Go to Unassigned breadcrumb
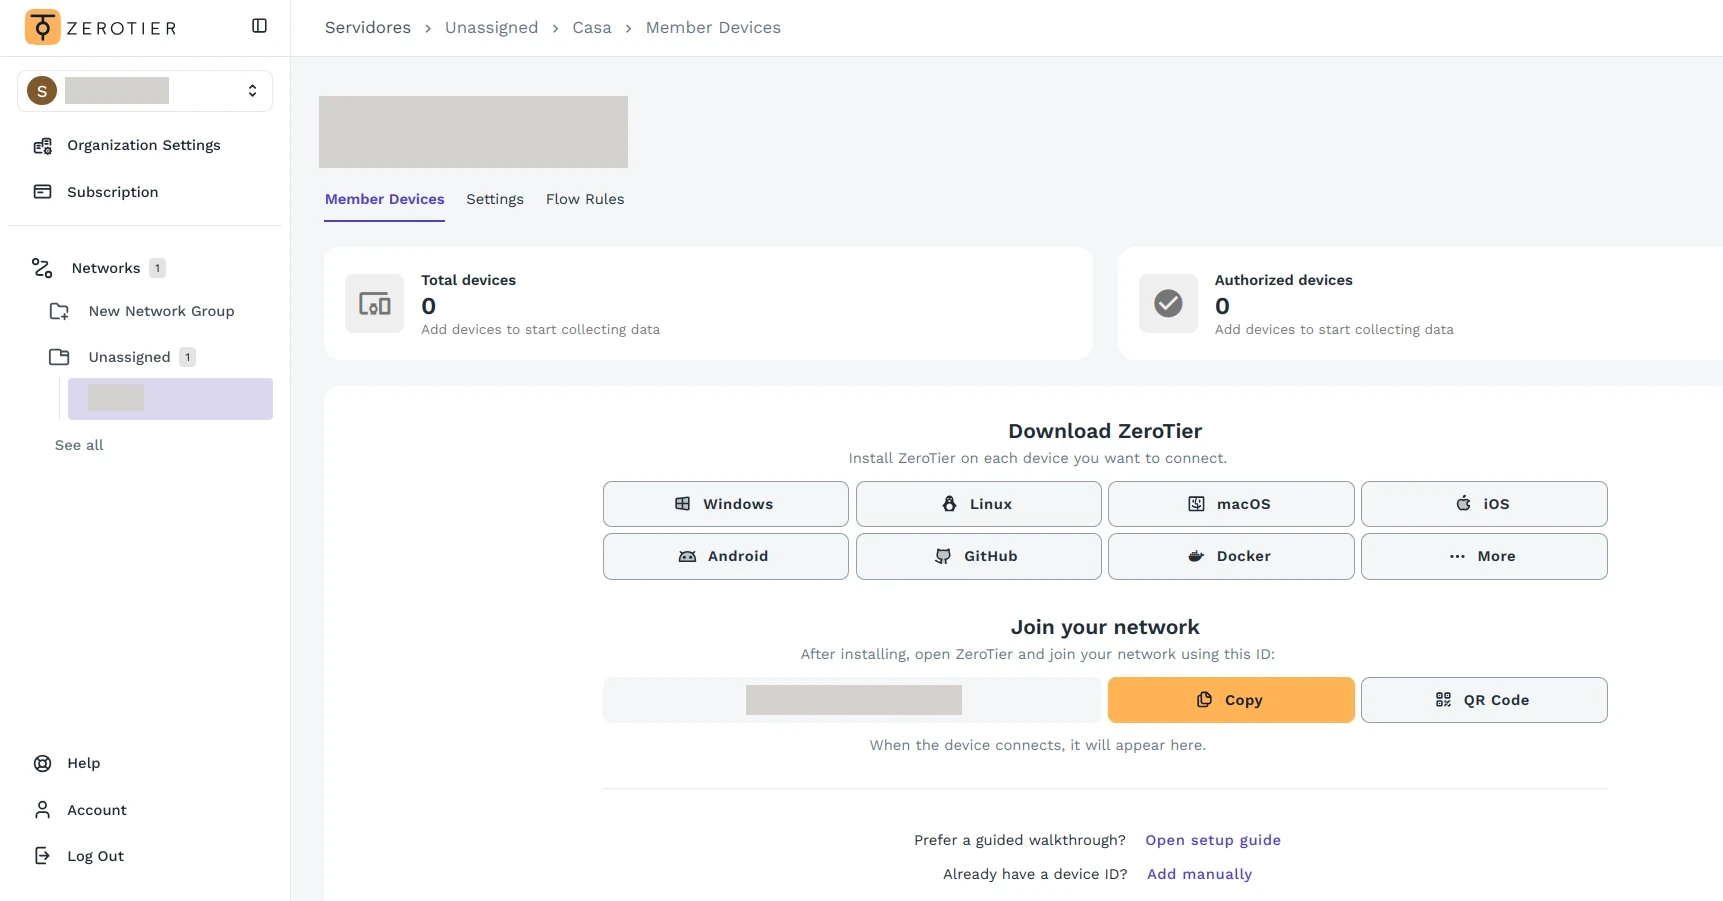Viewport: 1723px width, 901px height. tap(491, 28)
